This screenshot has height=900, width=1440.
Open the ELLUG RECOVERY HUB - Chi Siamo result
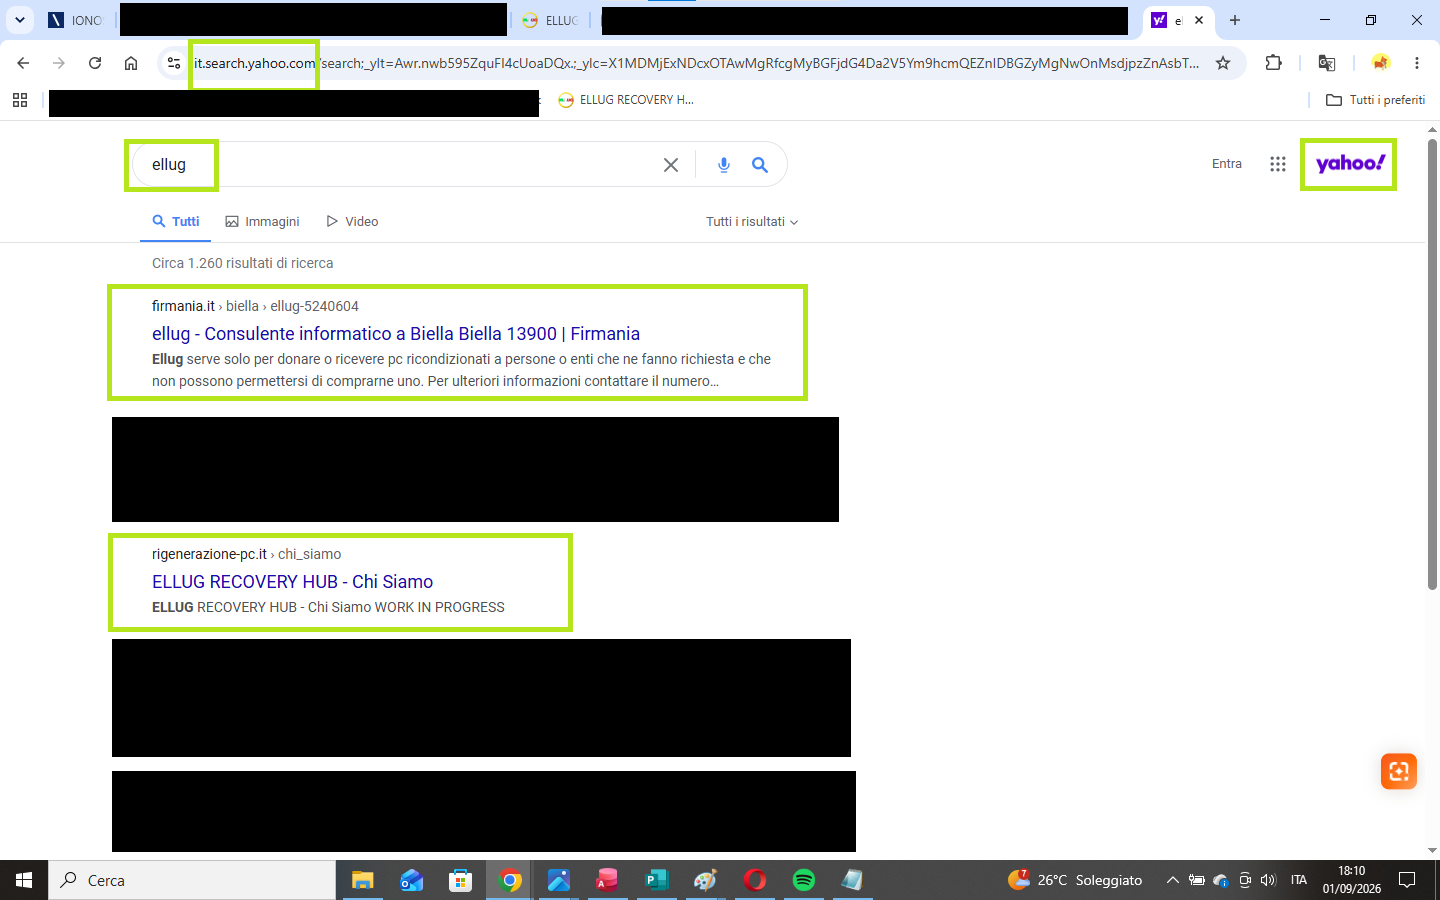click(292, 582)
